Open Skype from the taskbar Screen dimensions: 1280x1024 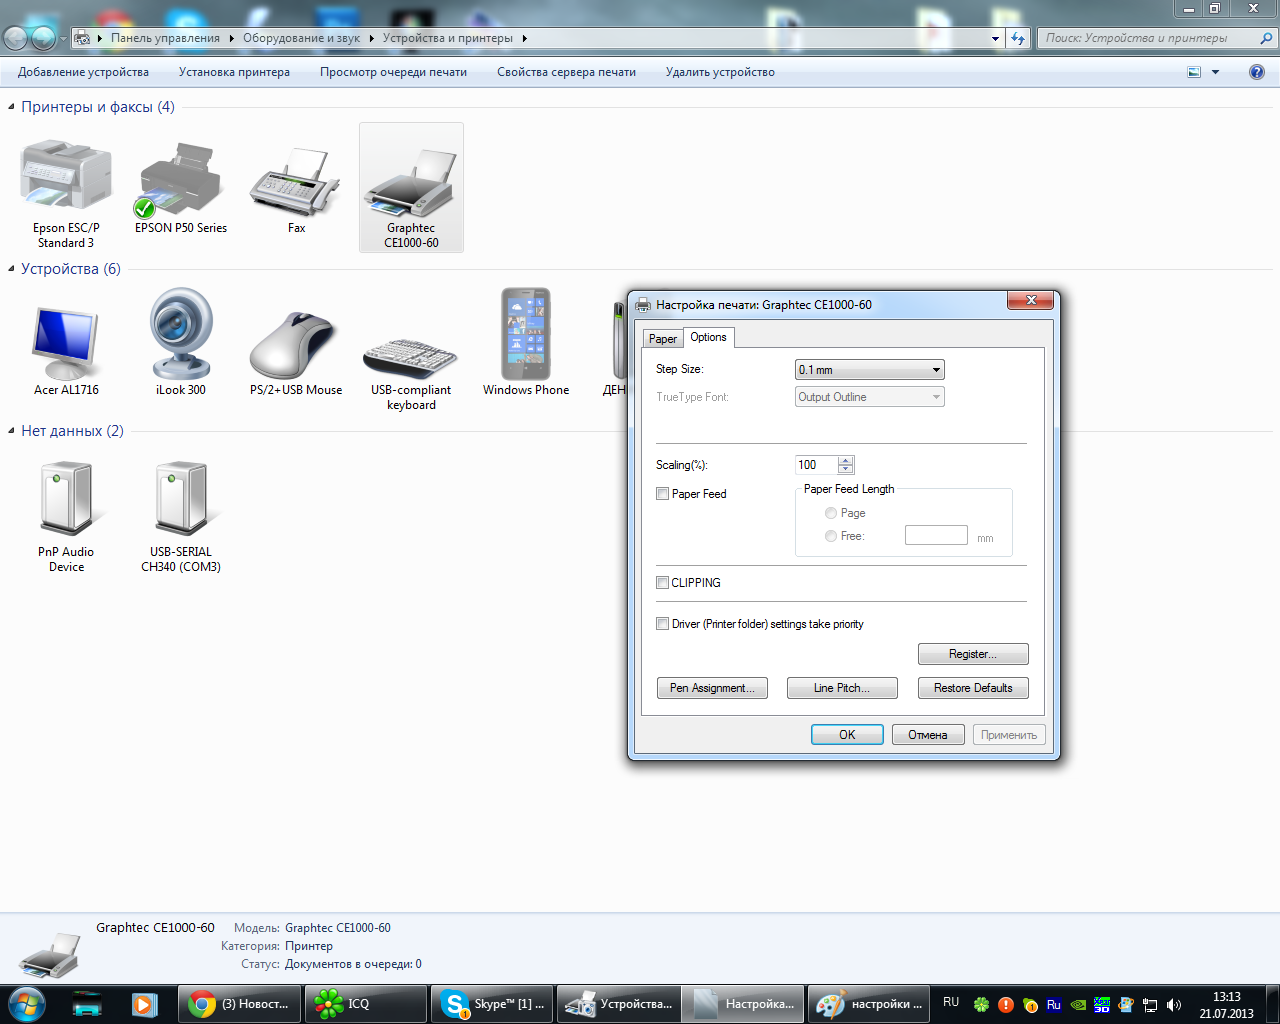[x=491, y=1004]
